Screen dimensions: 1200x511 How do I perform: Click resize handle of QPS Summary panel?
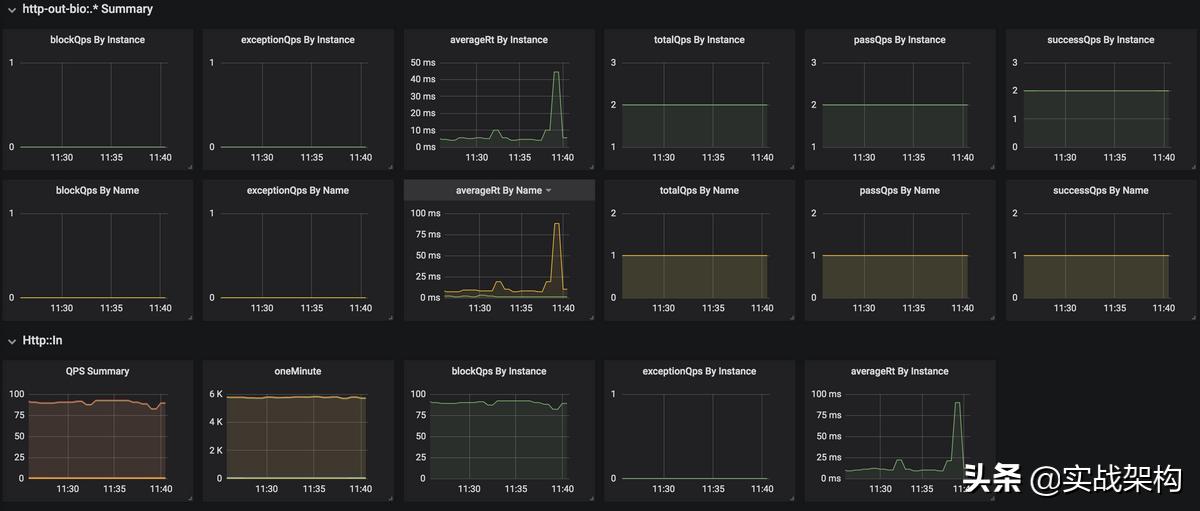pos(189,497)
